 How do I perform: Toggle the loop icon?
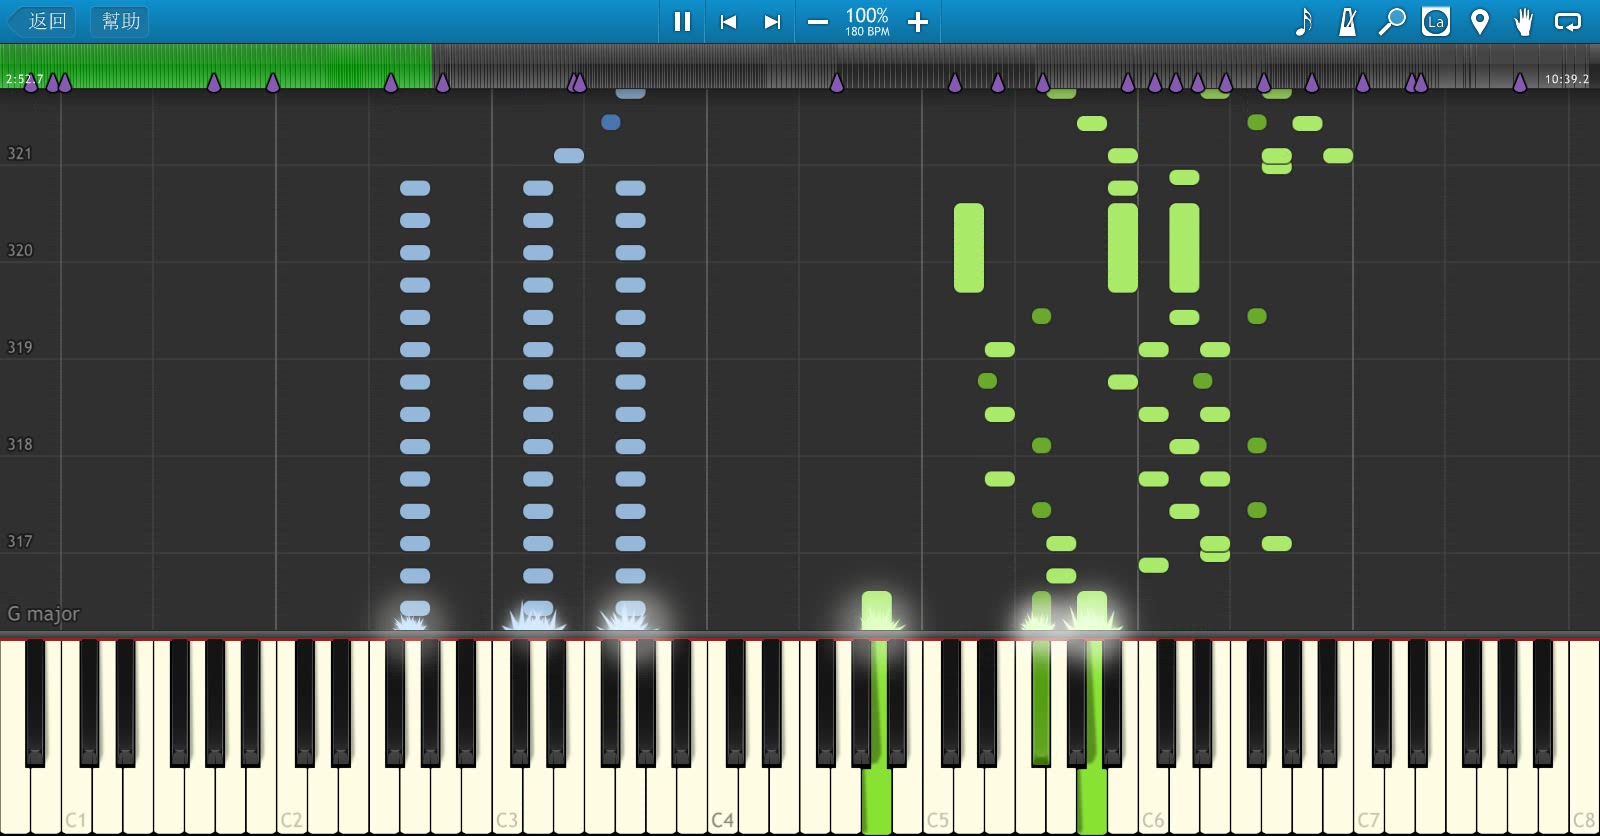pos(1568,21)
